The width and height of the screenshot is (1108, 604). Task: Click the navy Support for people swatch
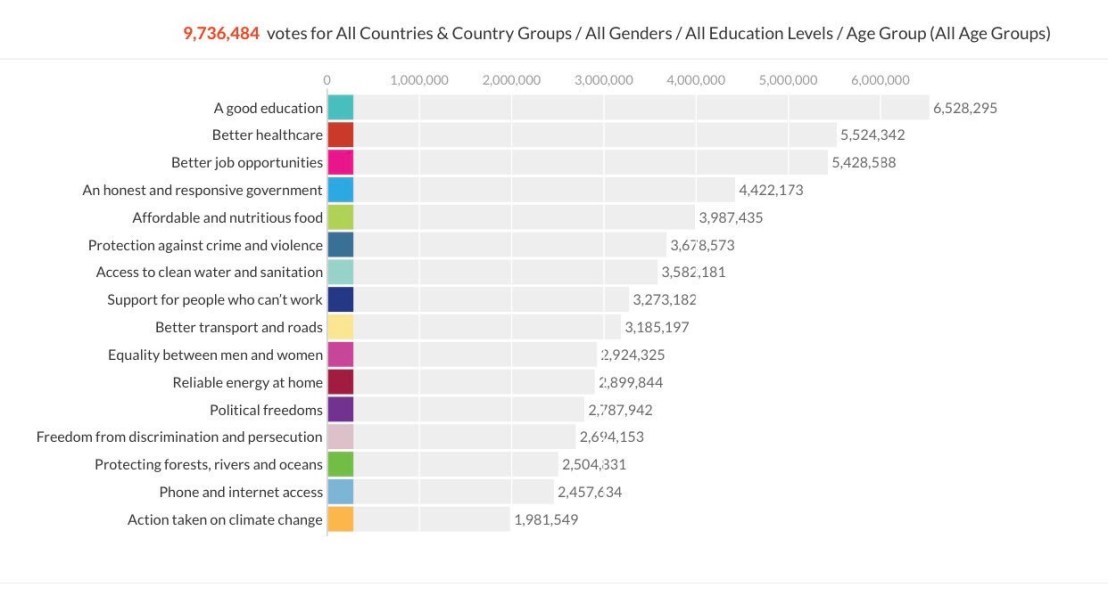click(340, 299)
